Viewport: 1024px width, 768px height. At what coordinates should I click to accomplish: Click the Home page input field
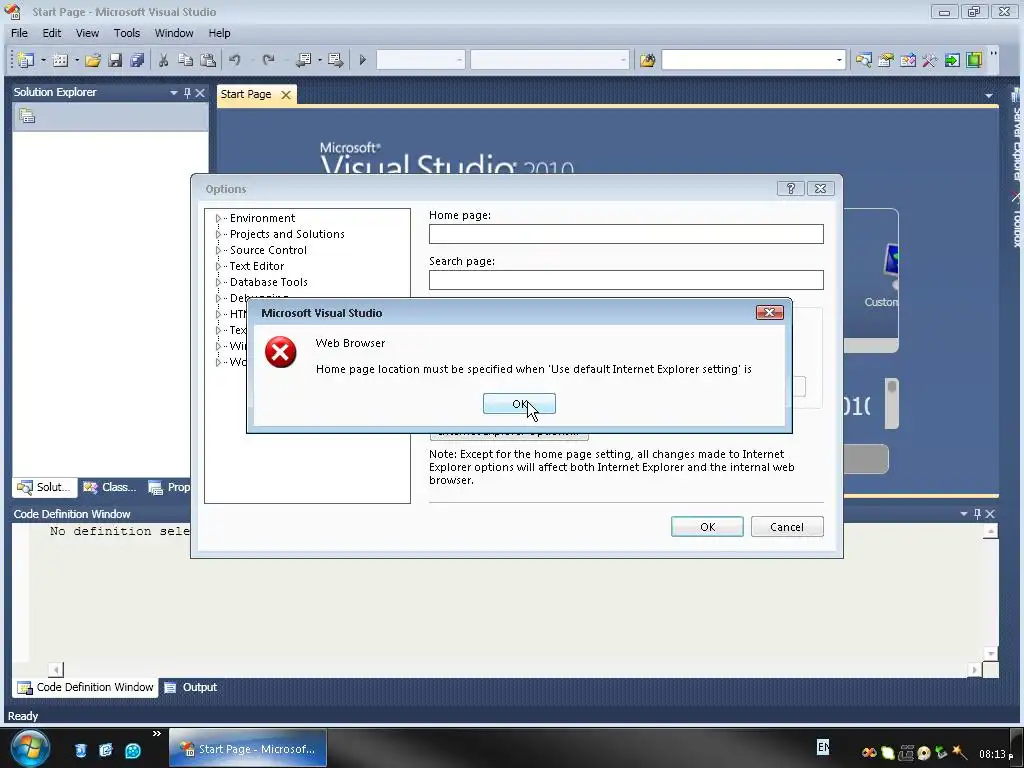click(626, 234)
